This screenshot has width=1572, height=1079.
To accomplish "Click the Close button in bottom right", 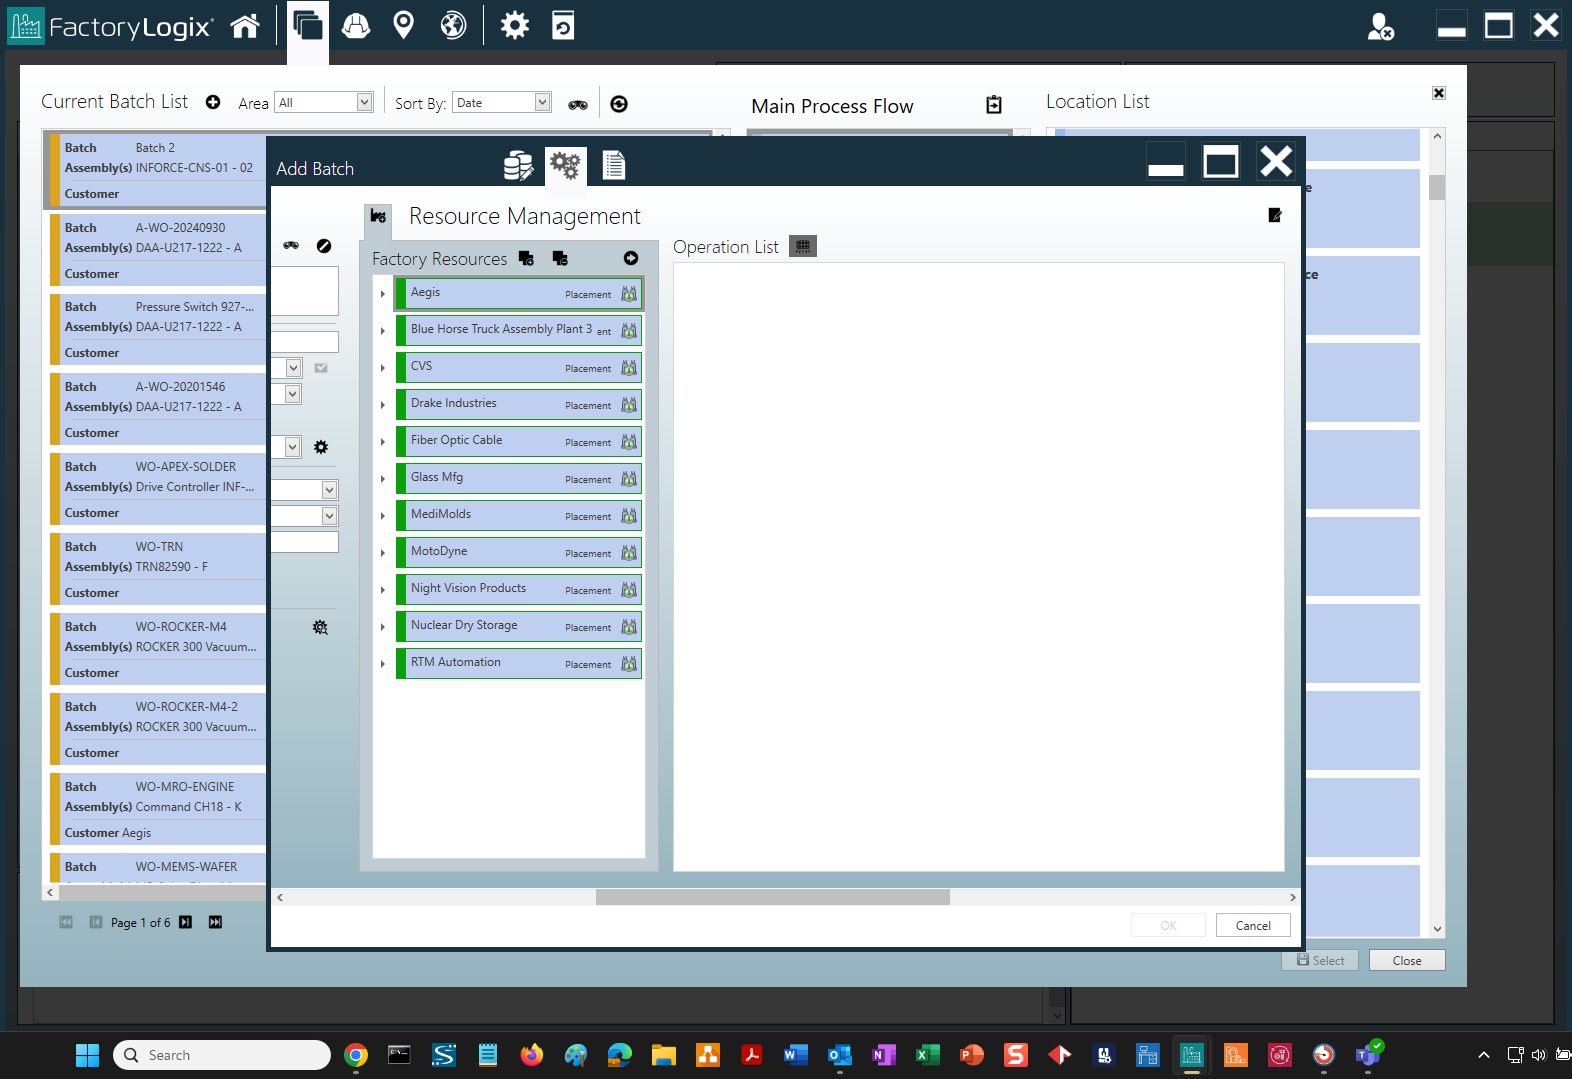I will pyautogui.click(x=1406, y=961).
